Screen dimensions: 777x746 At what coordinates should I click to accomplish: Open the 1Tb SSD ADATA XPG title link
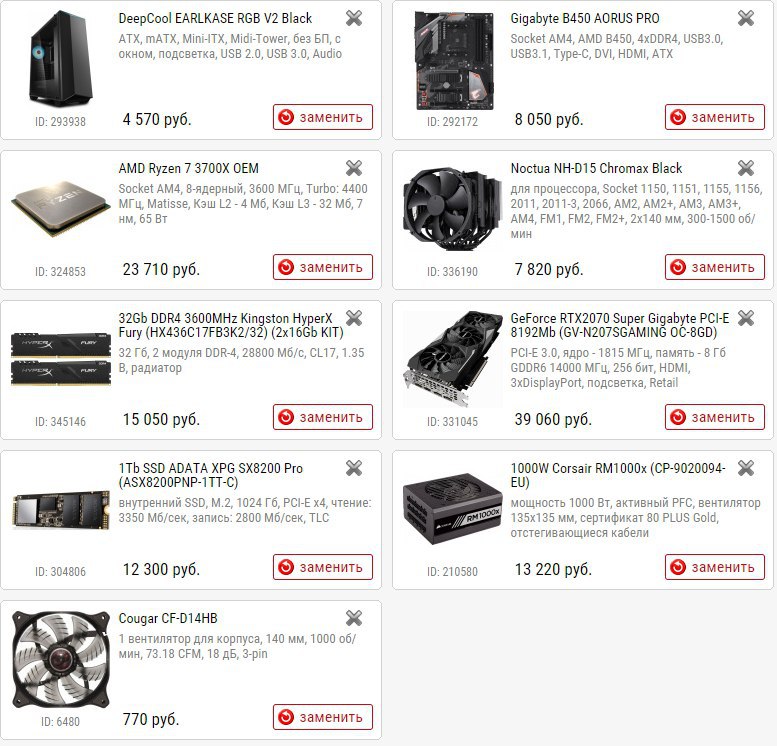pos(211,475)
